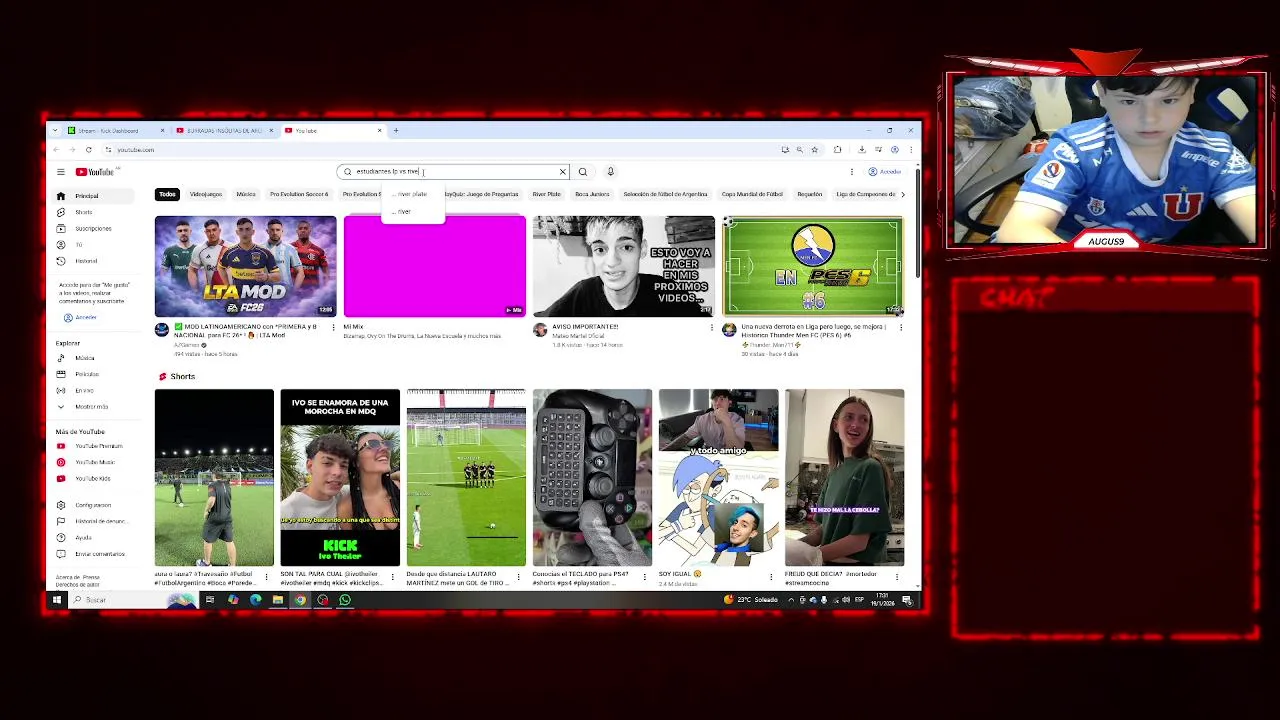Bookmark this page with the star icon
The image size is (1280, 720).
tap(814, 150)
